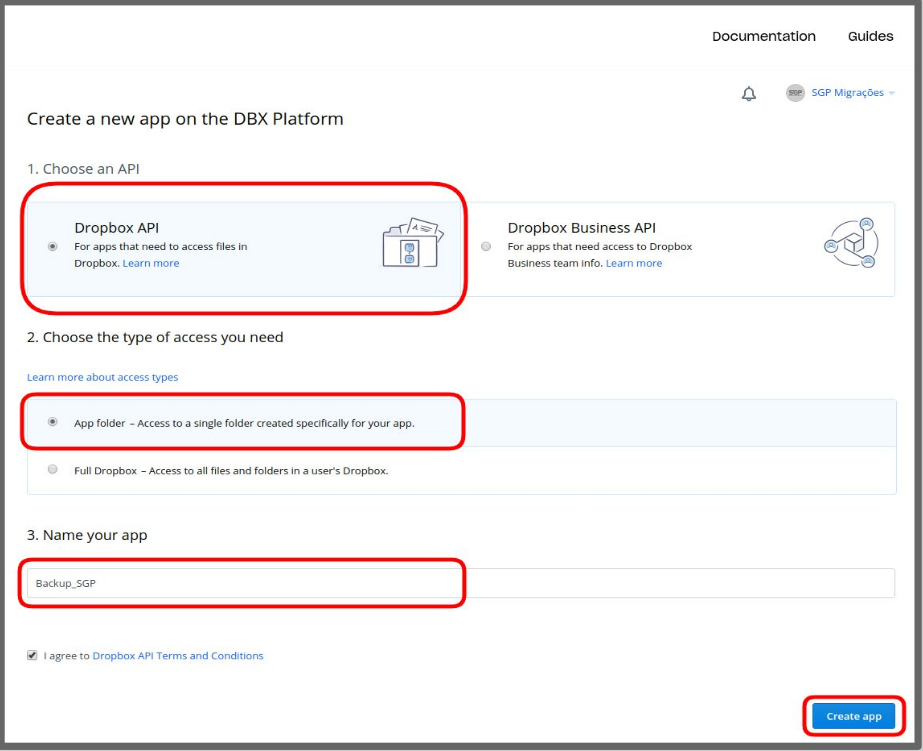This screenshot has width=923, height=751.
Task: Select the Dropbox Business API radio button
Action: click(486, 246)
